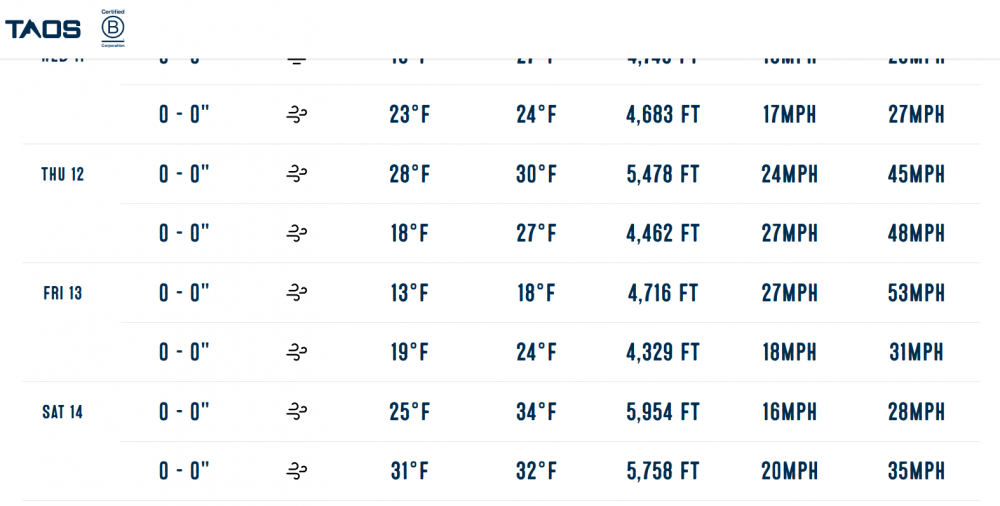Click the wind icon in the 23°F row
Image resolution: width=1000 pixels, height=506 pixels.
click(x=296, y=115)
